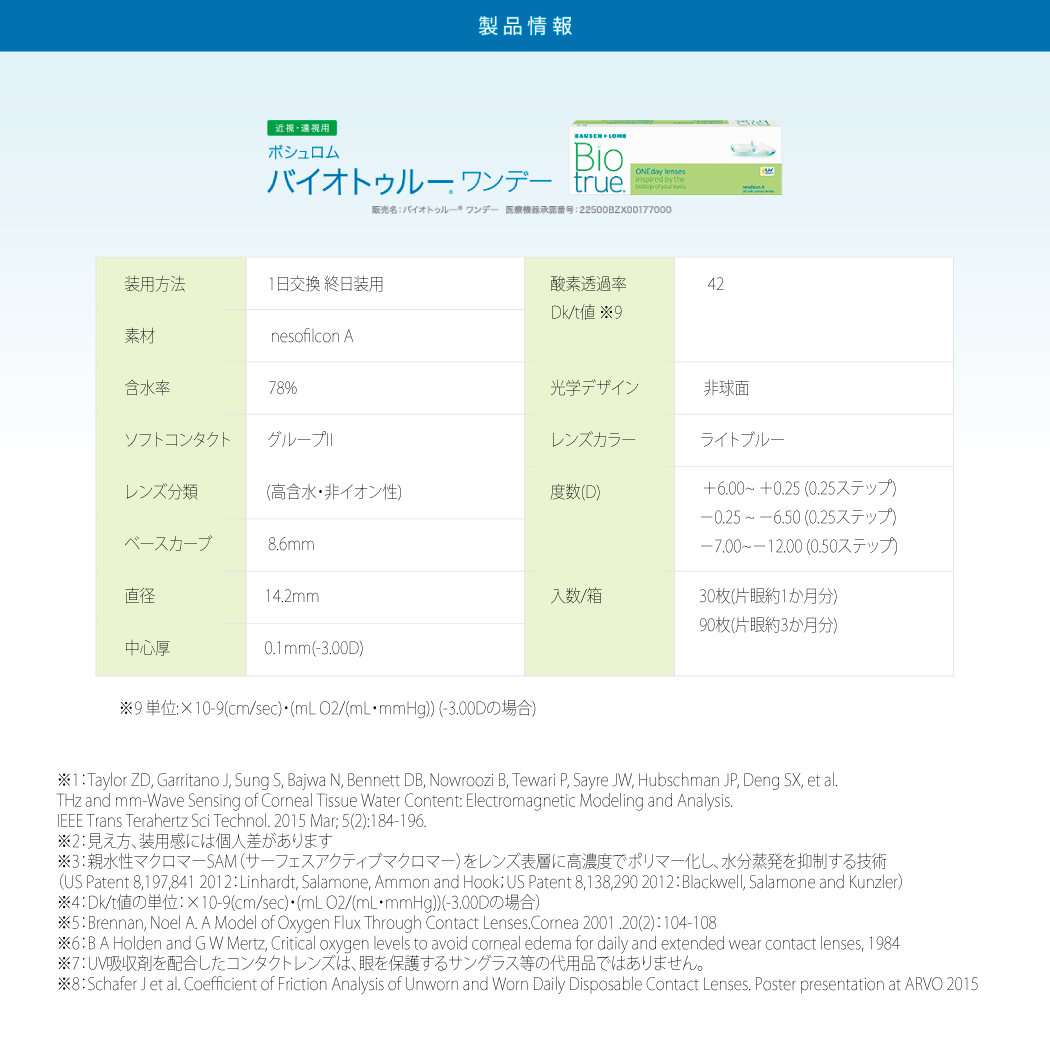Select the Dk/t値 ※9 label
Screen dimensions: 1050x1050
pos(587,313)
